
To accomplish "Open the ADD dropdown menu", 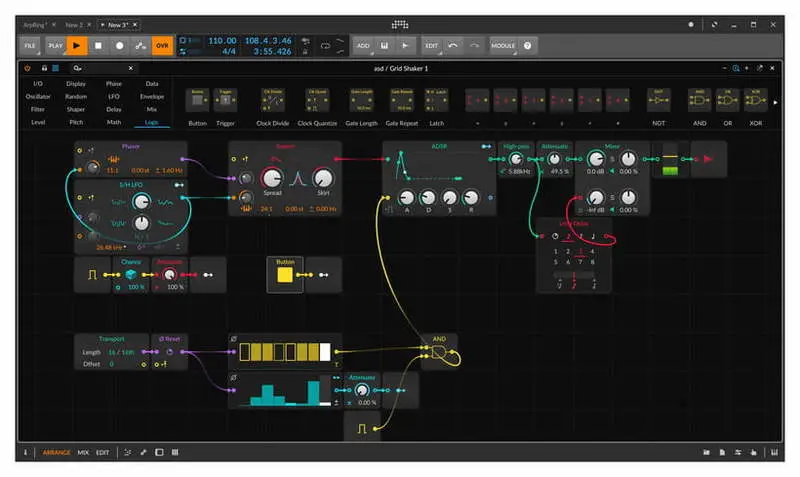I will click(363, 45).
